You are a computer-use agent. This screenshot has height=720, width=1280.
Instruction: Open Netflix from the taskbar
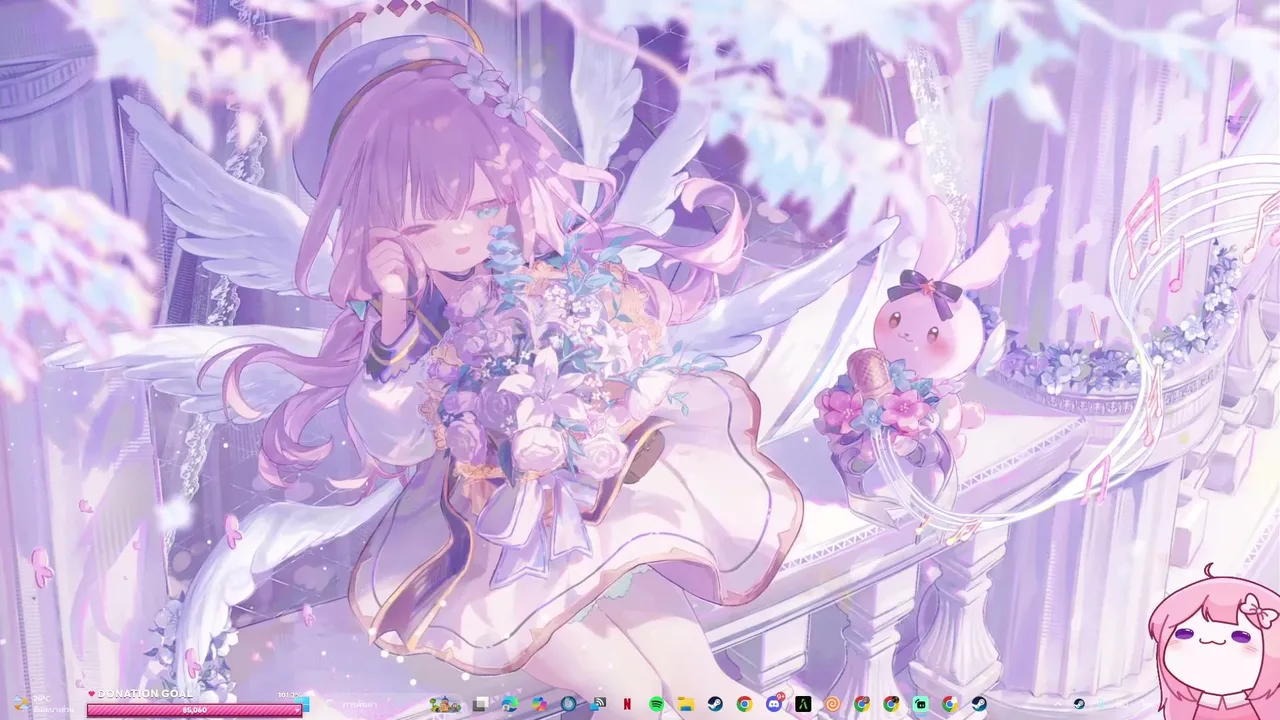(x=627, y=704)
